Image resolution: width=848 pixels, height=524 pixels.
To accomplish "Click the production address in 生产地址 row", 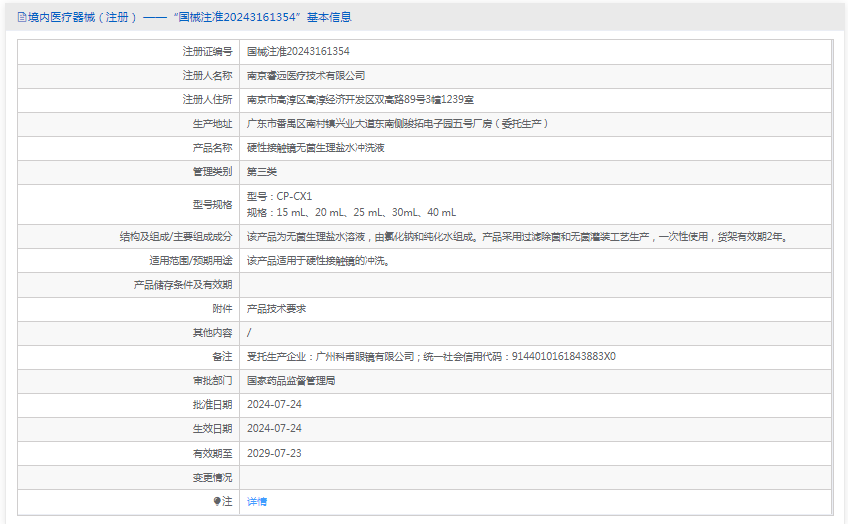I will [x=397, y=123].
